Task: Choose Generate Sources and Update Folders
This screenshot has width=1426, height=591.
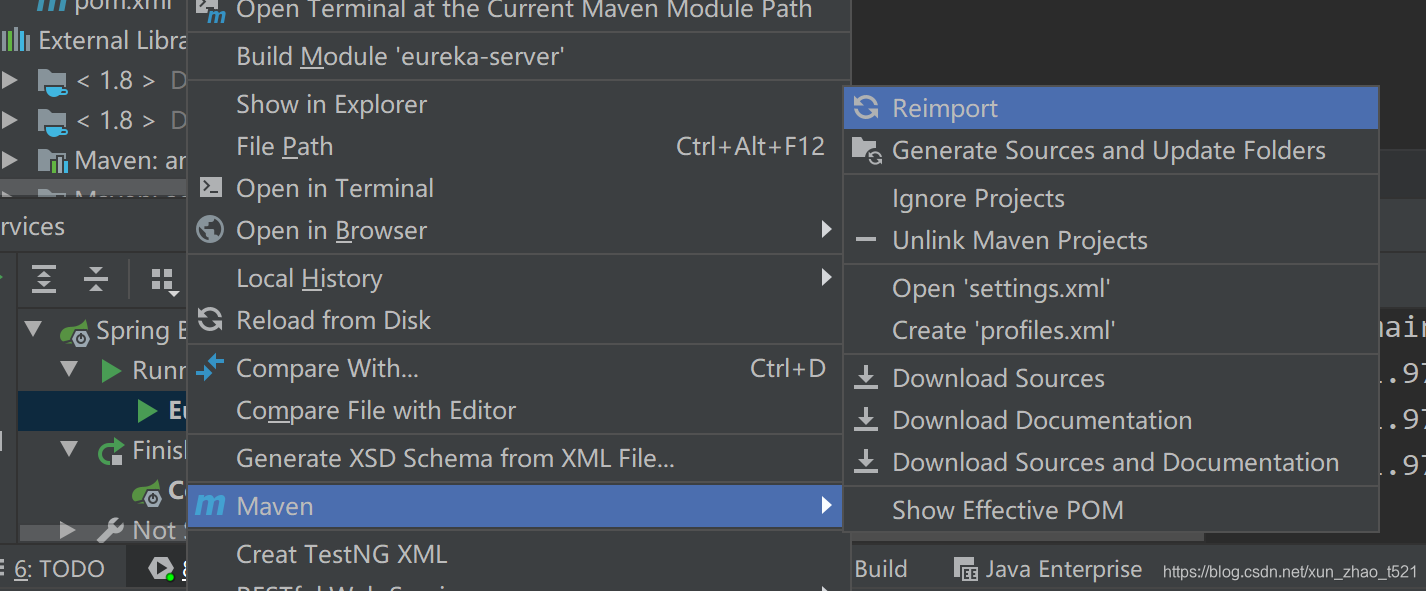Action: click(1110, 150)
